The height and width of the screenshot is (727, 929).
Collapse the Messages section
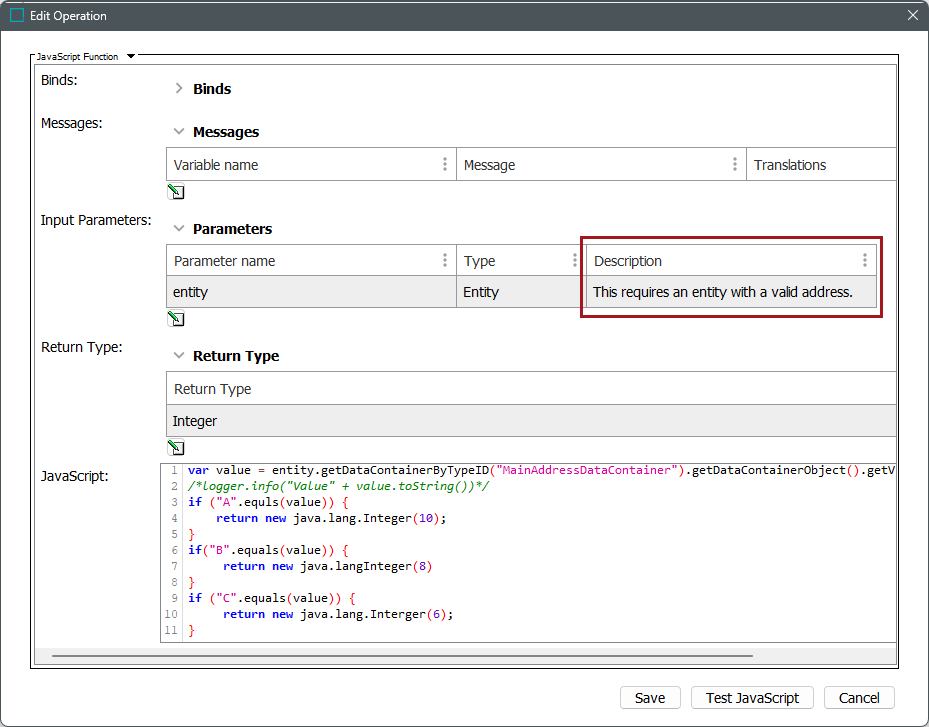[x=179, y=132]
